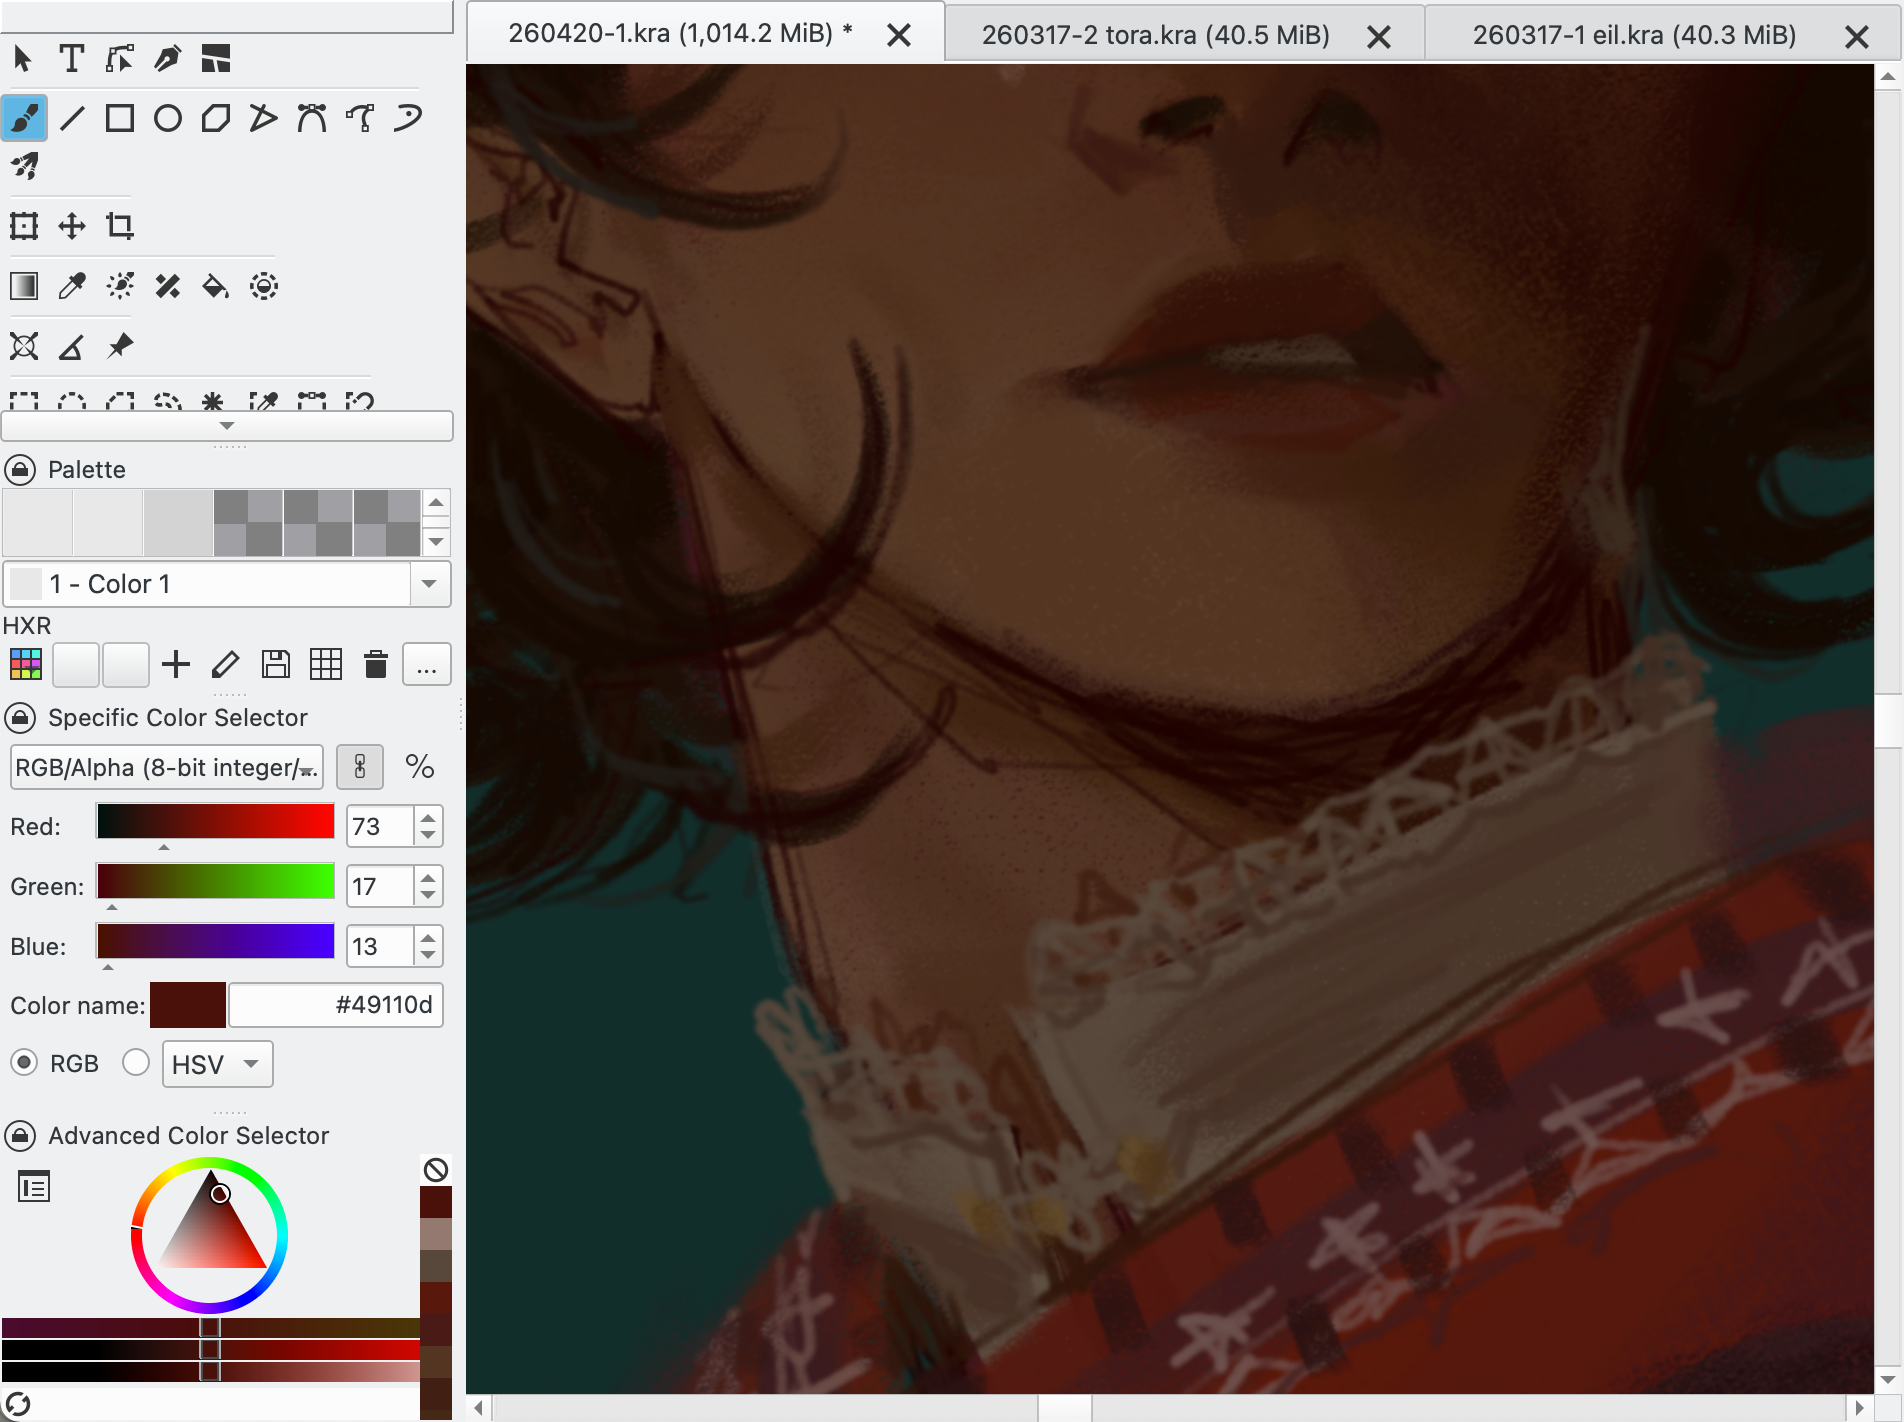Select the Reference Images pin tool

pos(120,346)
